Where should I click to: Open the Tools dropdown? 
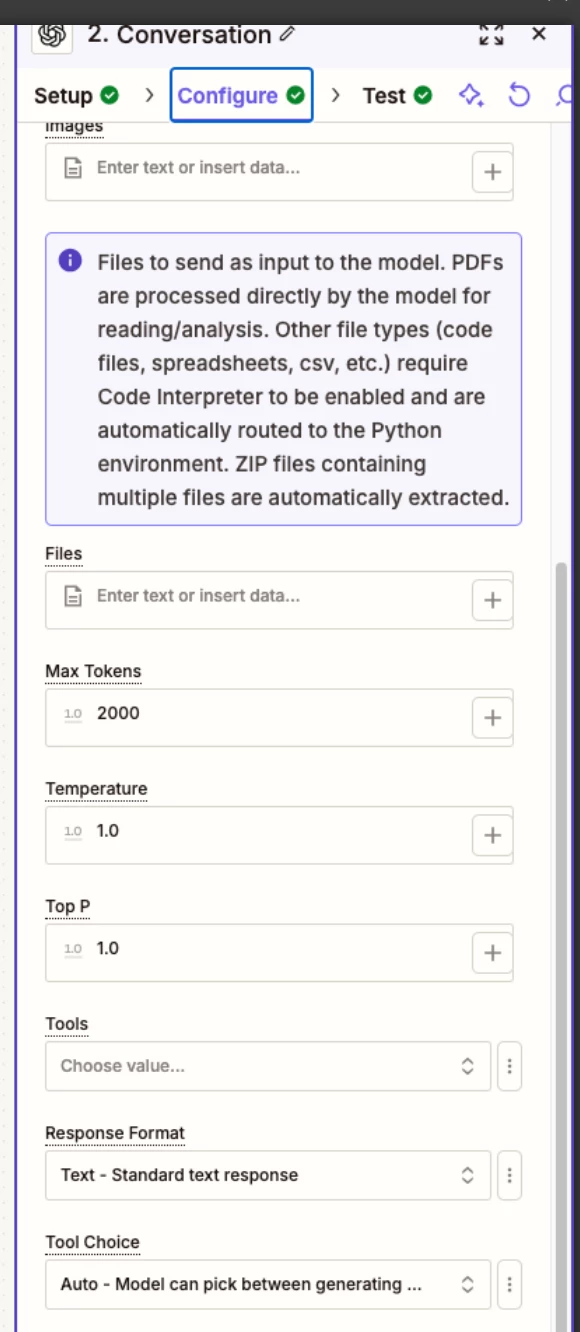pyautogui.click(x=268, y=1066)
